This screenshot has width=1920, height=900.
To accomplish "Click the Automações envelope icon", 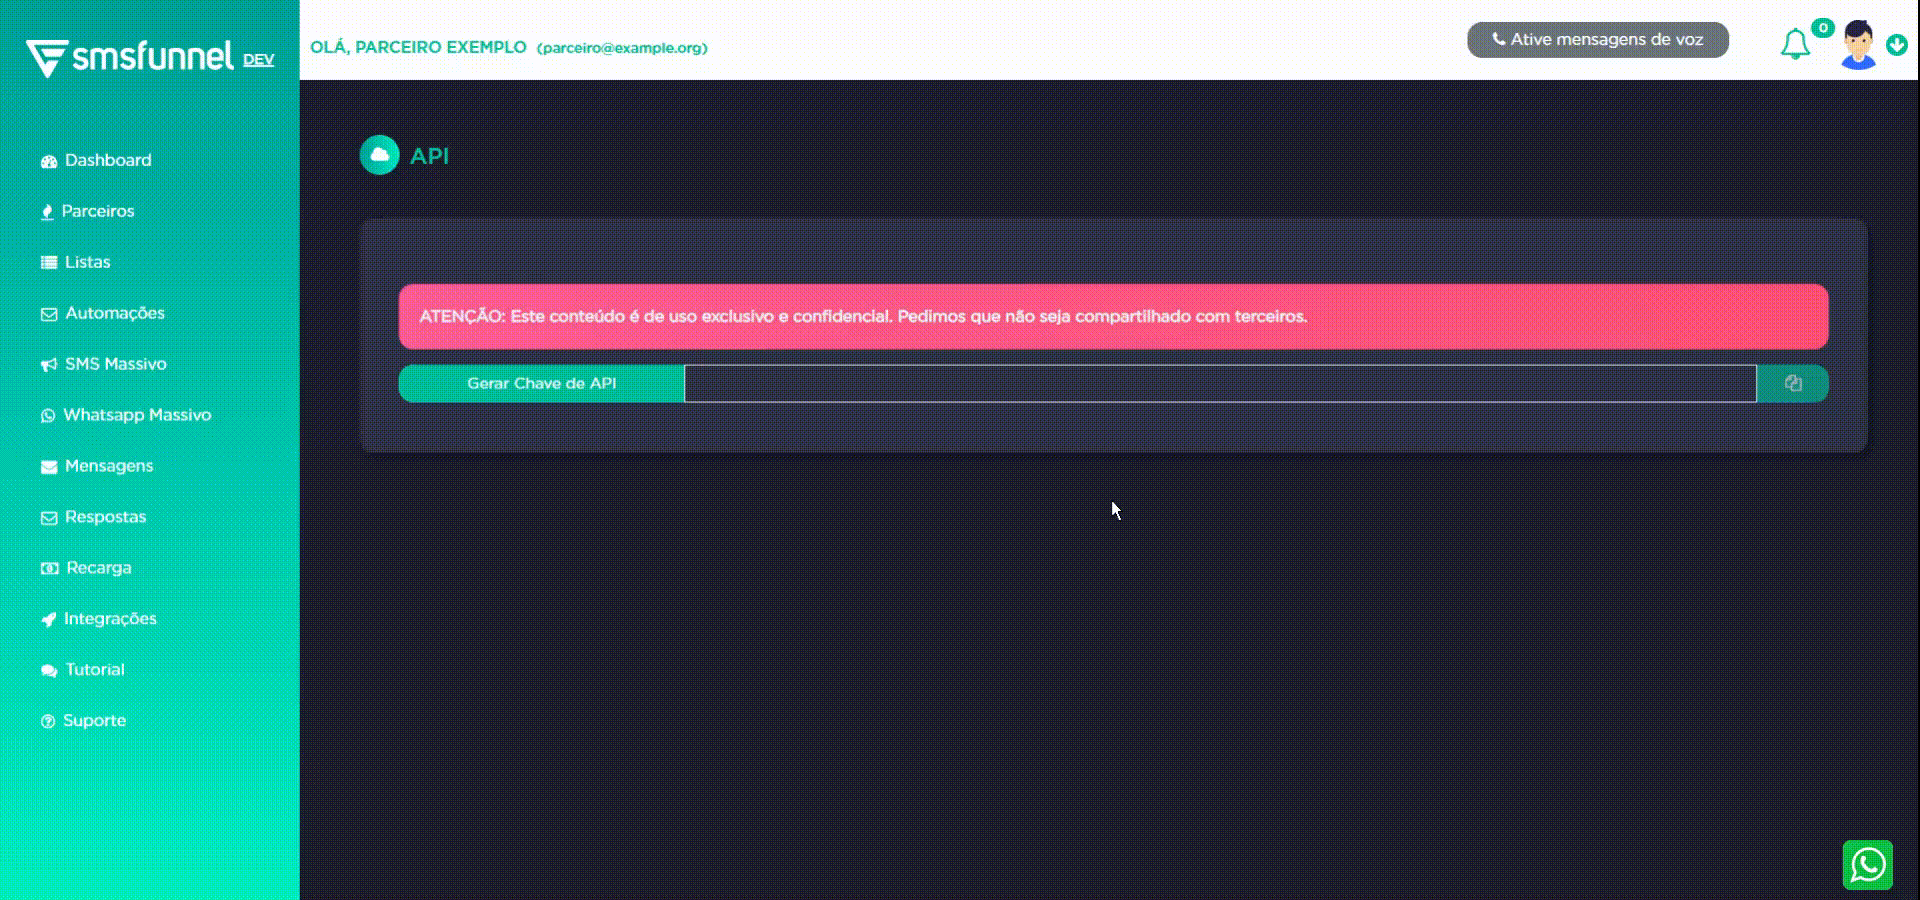I will [x=48, y=314].
